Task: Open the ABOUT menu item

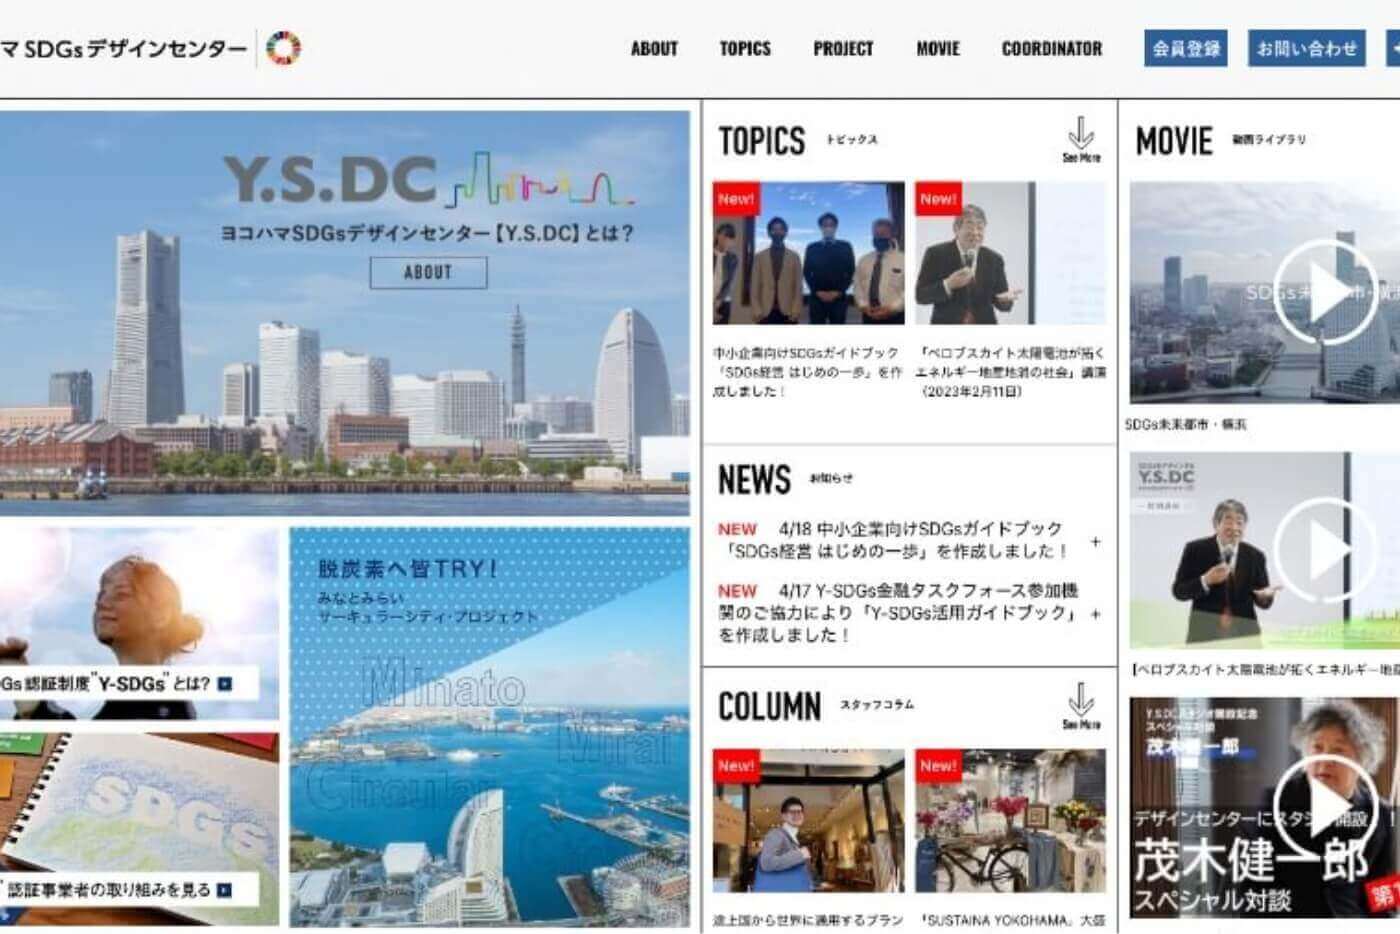Action: 654,48
